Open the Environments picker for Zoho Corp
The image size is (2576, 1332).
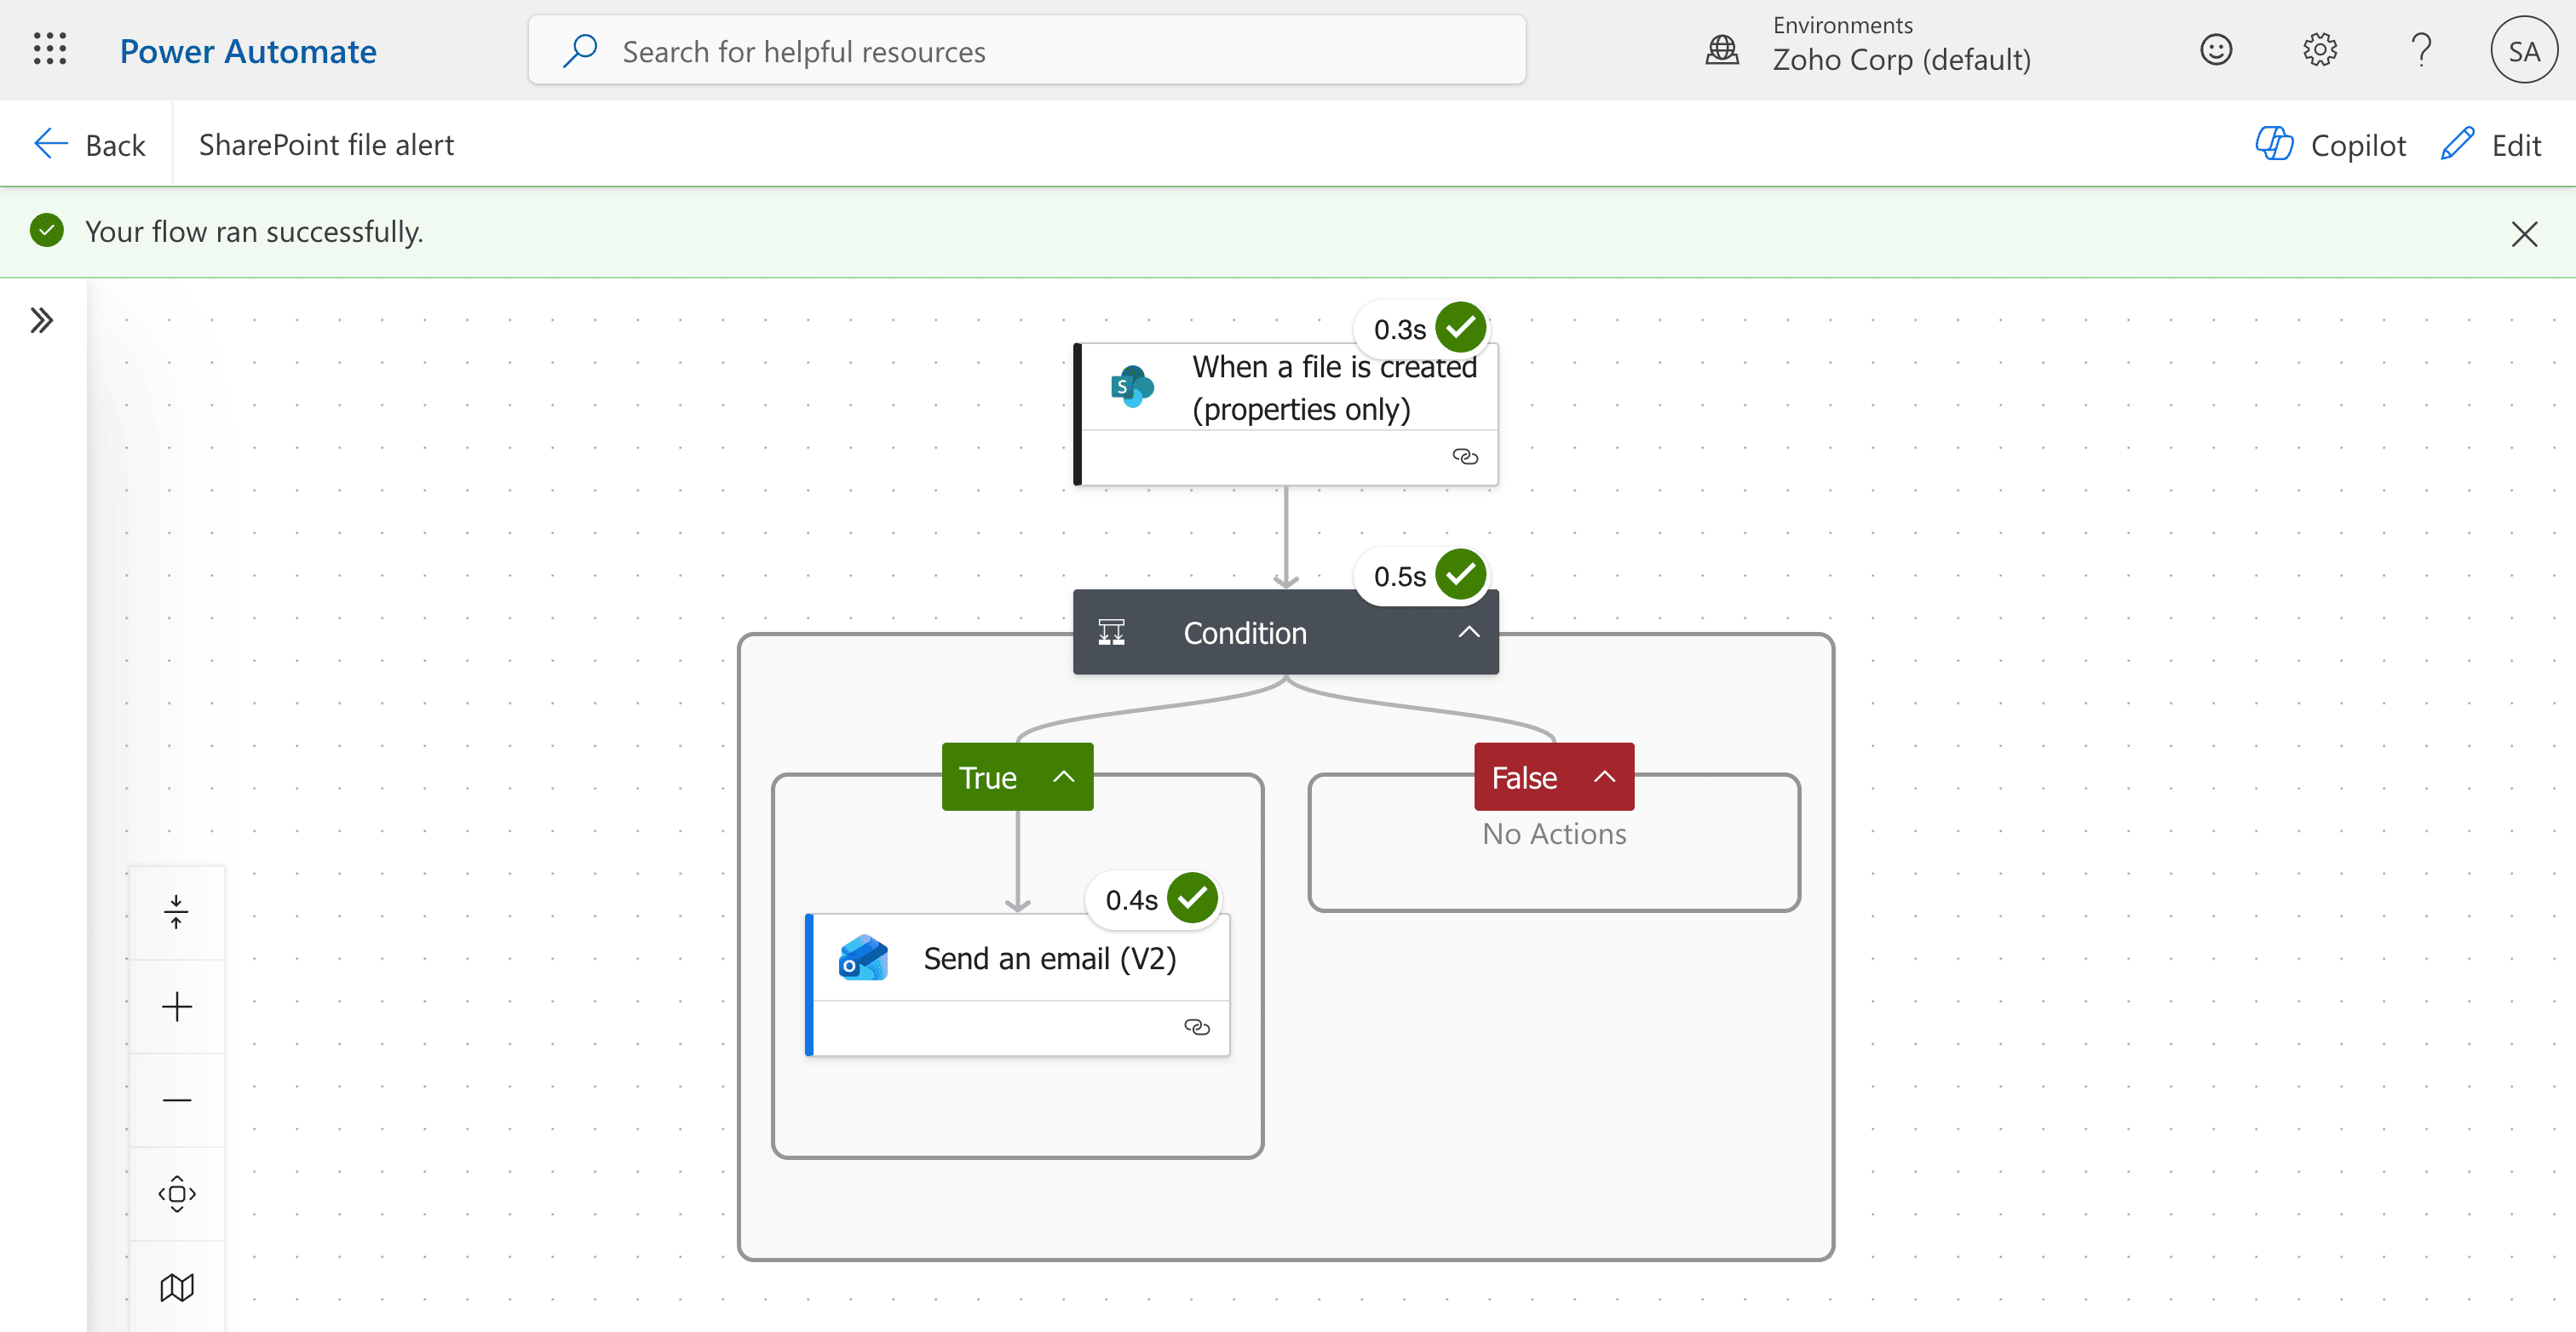point(1900,45)
